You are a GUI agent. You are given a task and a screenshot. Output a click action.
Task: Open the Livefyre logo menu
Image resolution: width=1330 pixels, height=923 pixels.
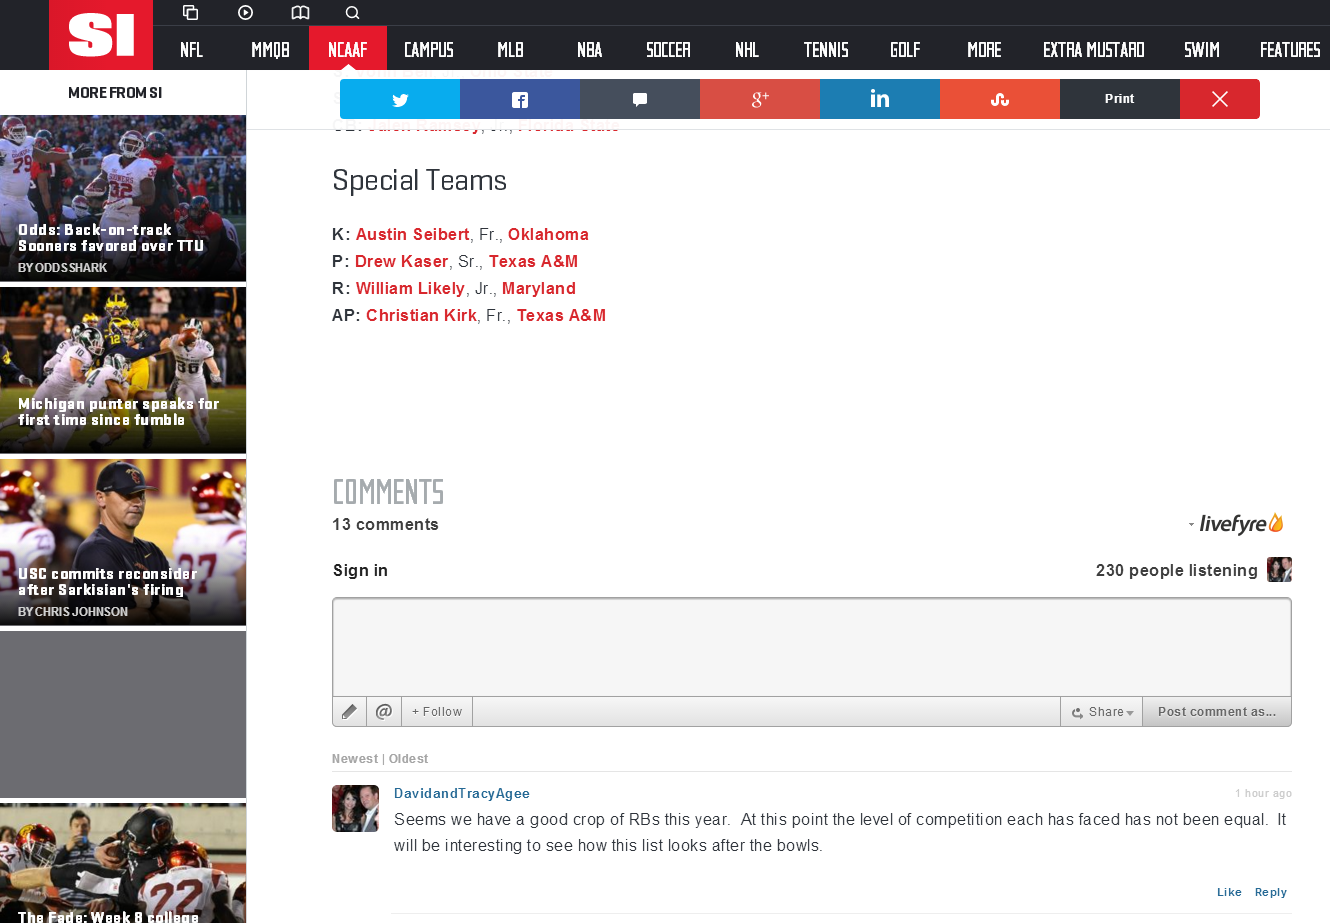[x=1236, y=523]
